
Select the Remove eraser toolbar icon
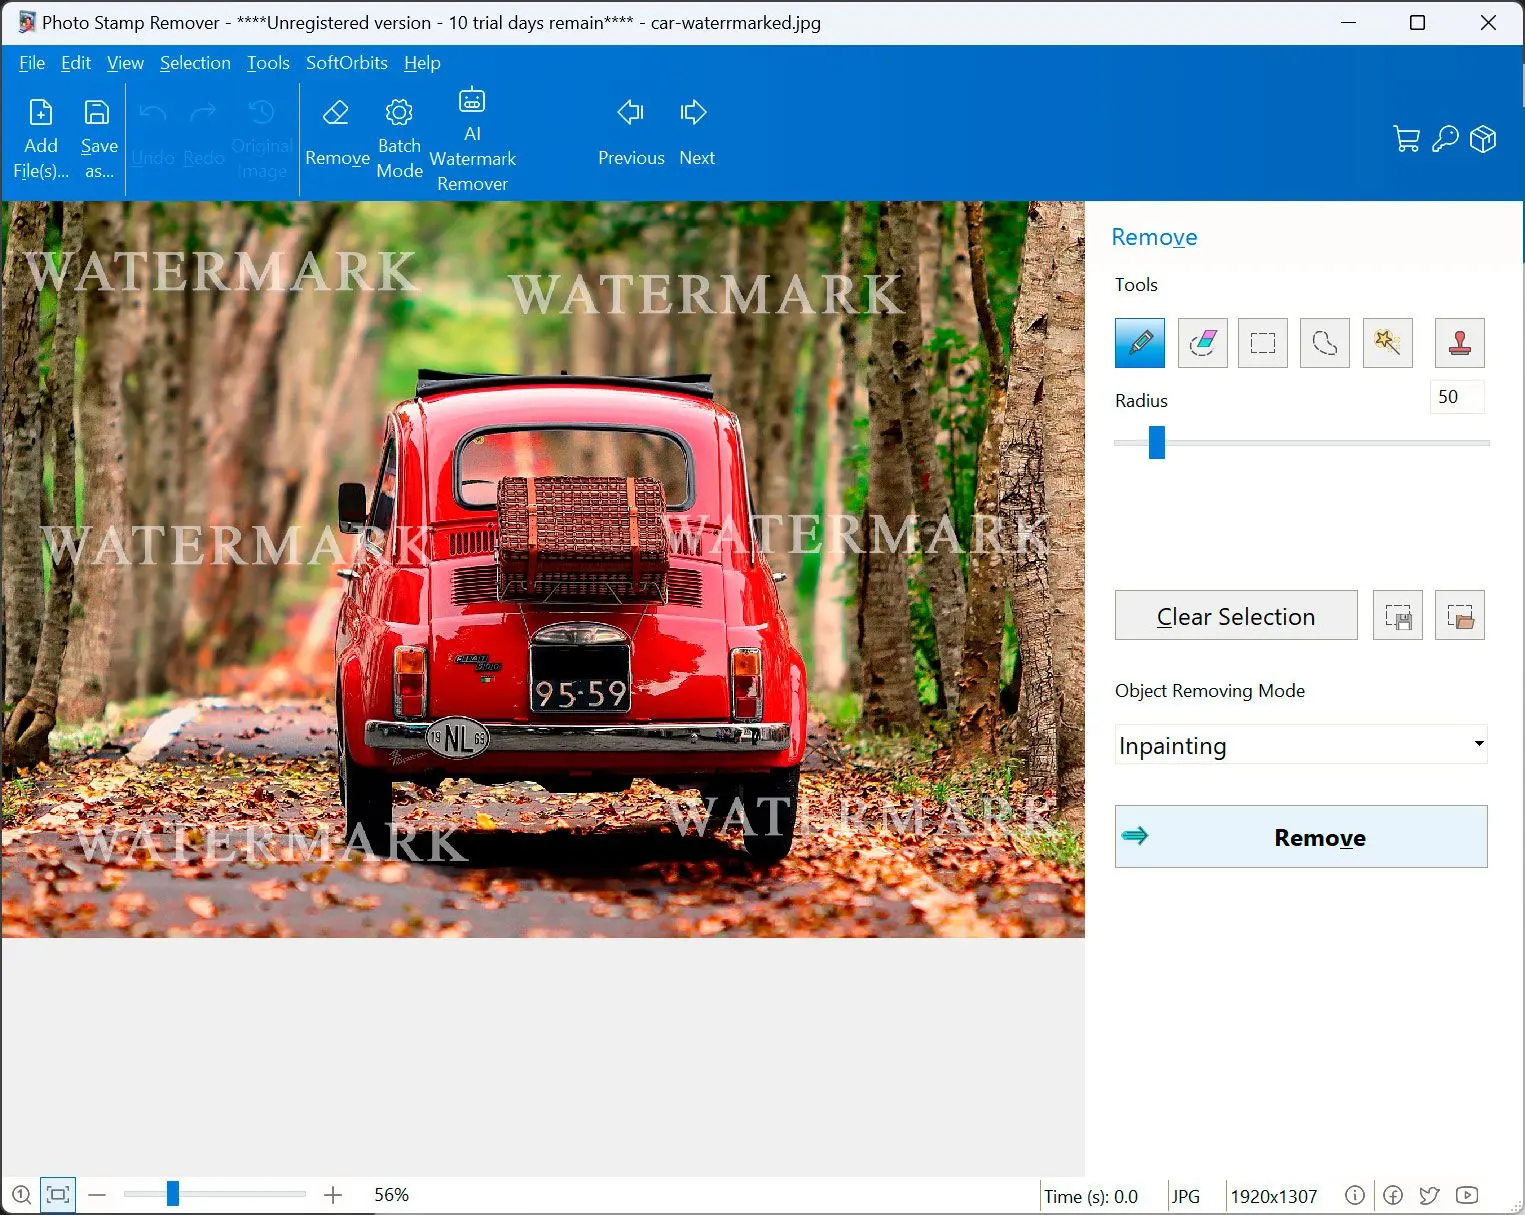(337, 133)
